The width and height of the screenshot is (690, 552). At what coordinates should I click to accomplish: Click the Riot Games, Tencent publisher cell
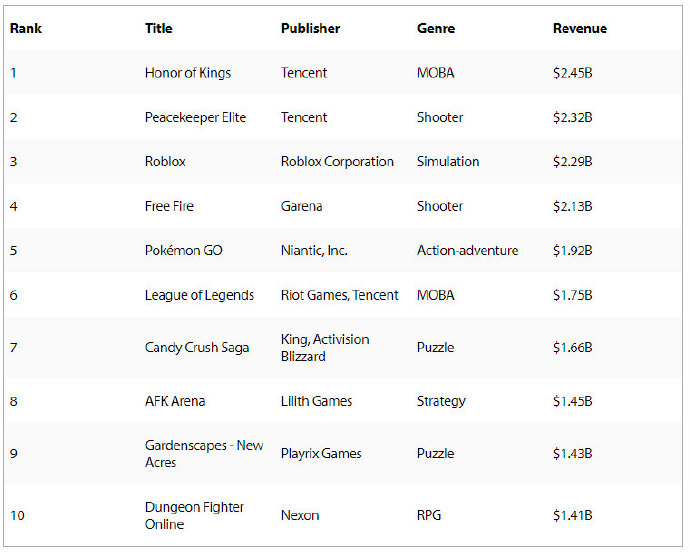point(339,295)
